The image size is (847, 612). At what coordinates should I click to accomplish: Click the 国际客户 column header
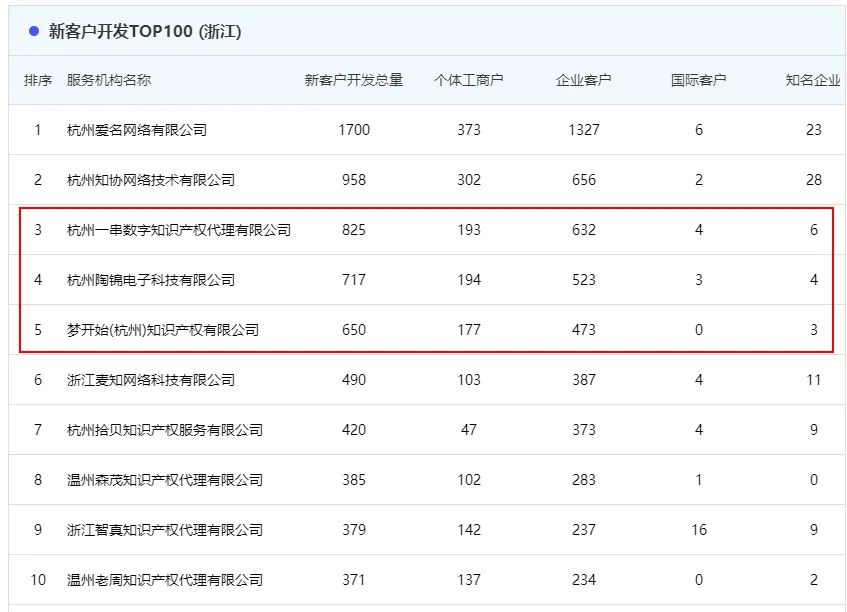pos(698,80)
